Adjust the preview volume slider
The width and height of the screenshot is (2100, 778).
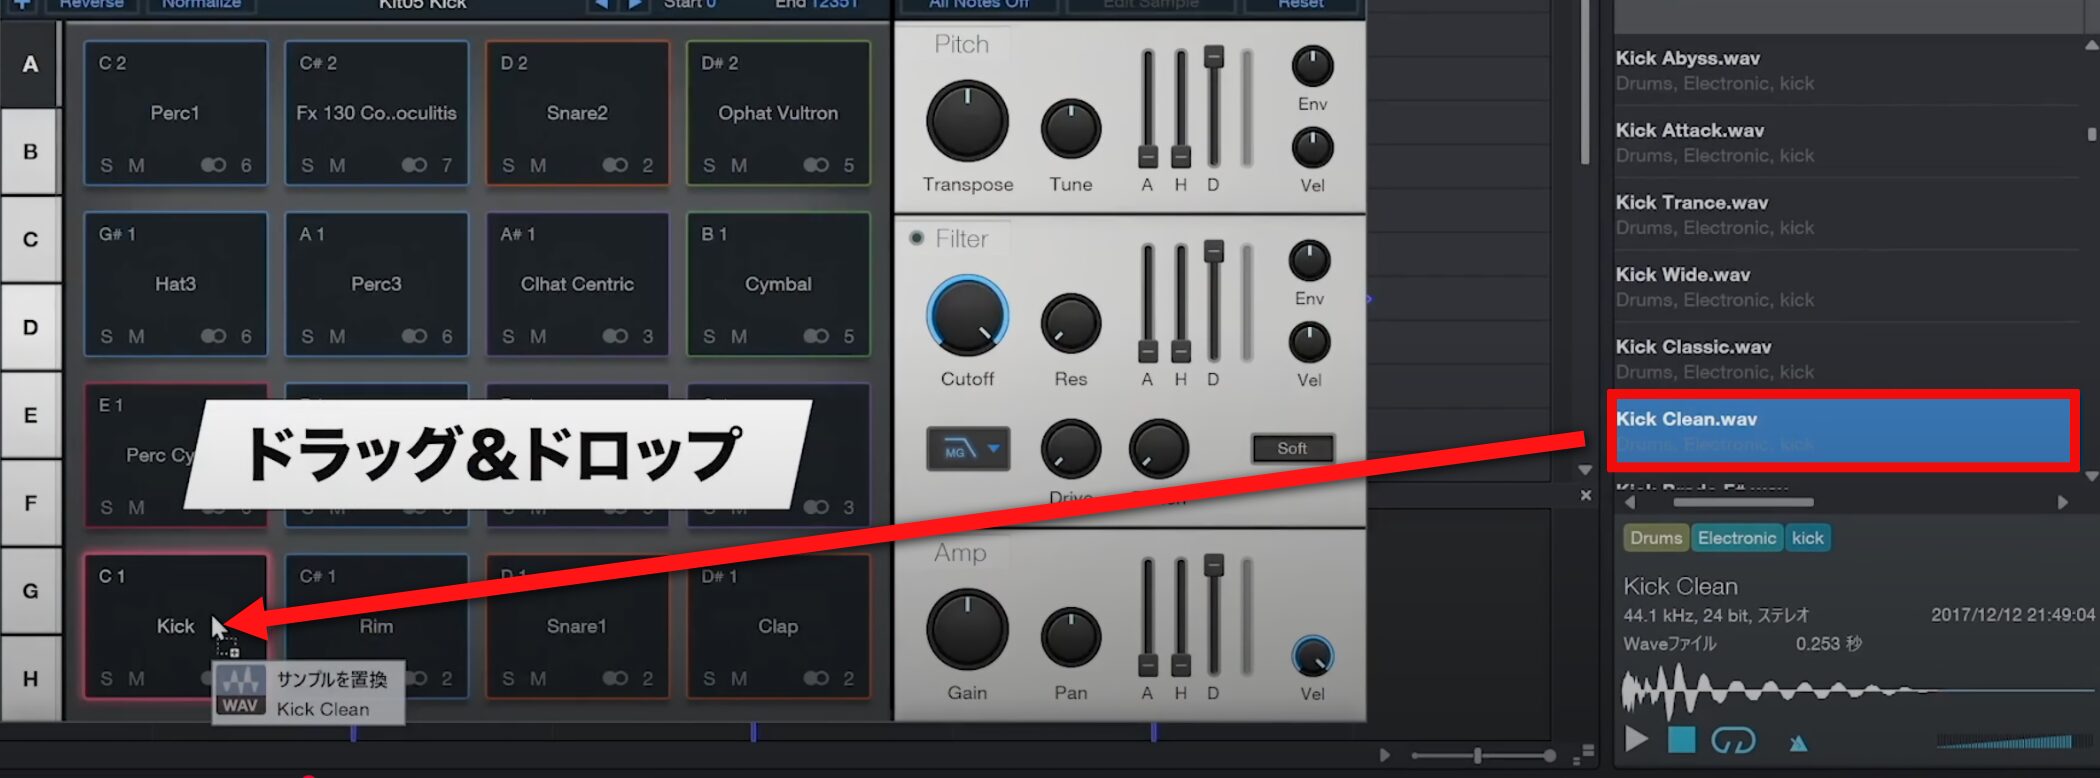pos(2005,742)
